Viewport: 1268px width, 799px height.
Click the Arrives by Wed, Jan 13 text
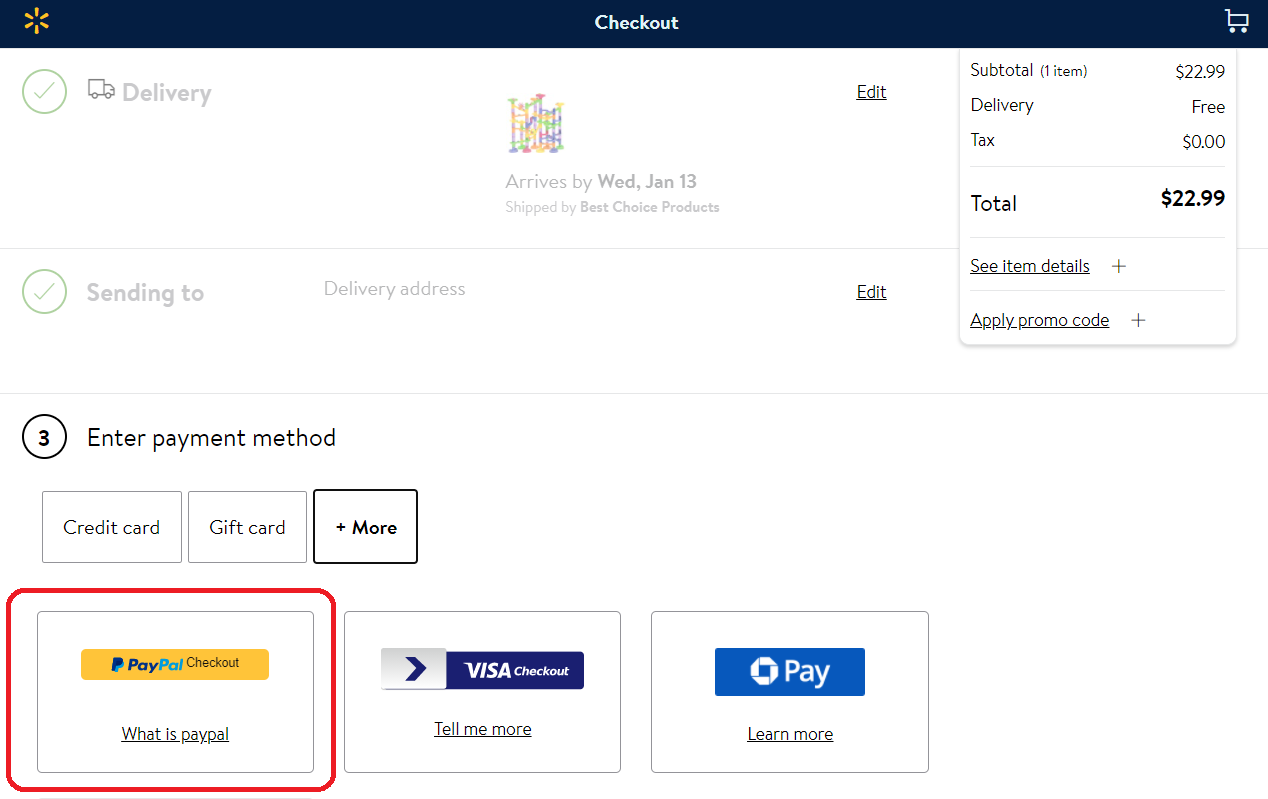click(x=601, y=182)
